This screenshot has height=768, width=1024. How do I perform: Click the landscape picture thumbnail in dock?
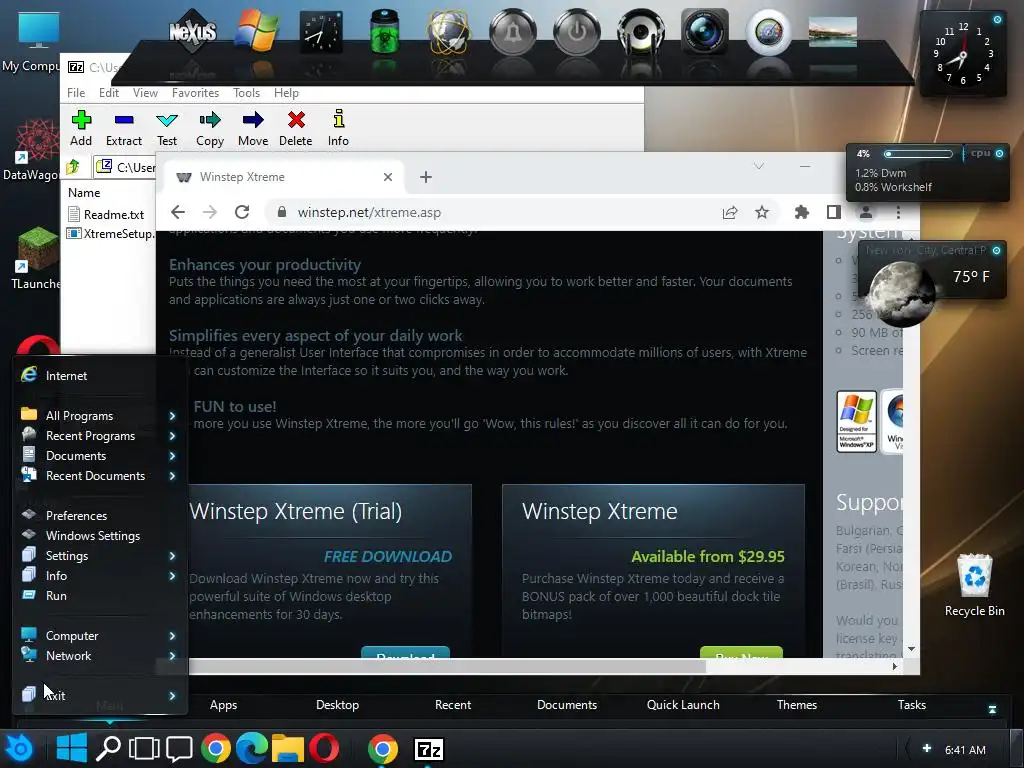tap(833, 31)
